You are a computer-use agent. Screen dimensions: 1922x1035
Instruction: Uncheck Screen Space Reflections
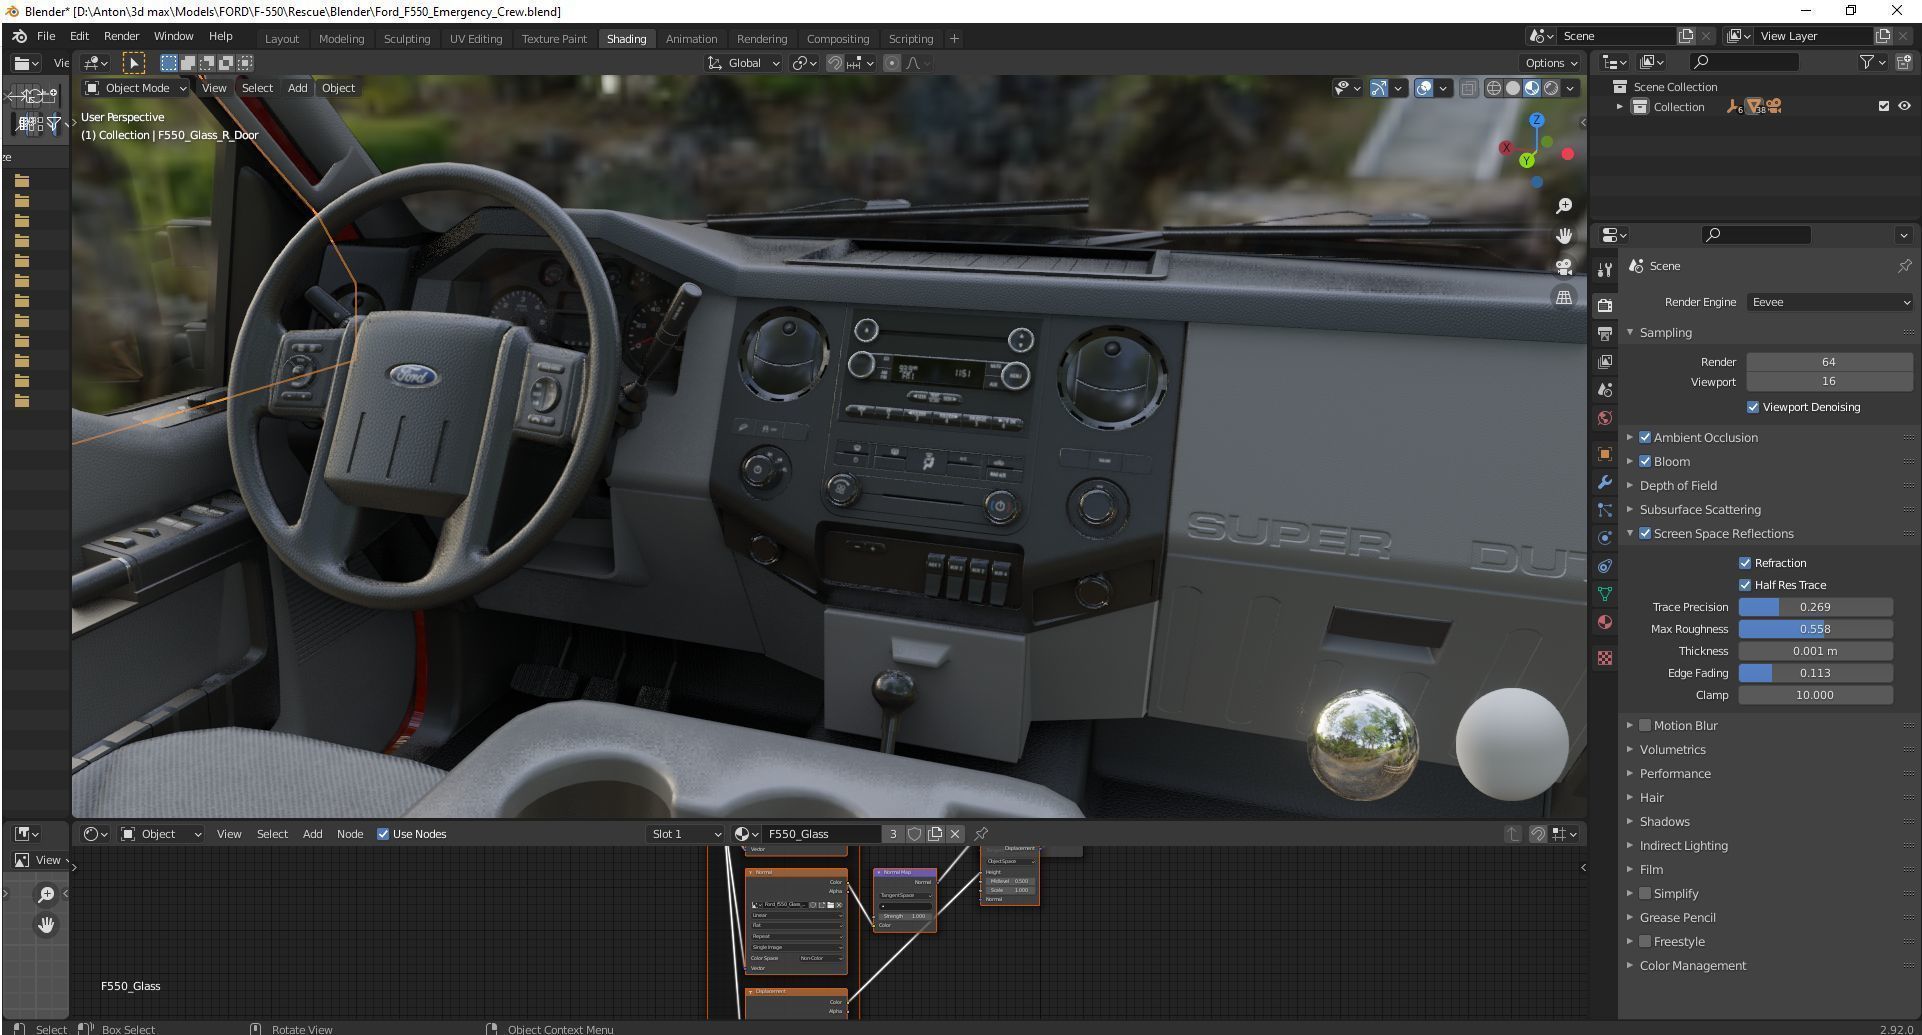[x=1645, y=533]
